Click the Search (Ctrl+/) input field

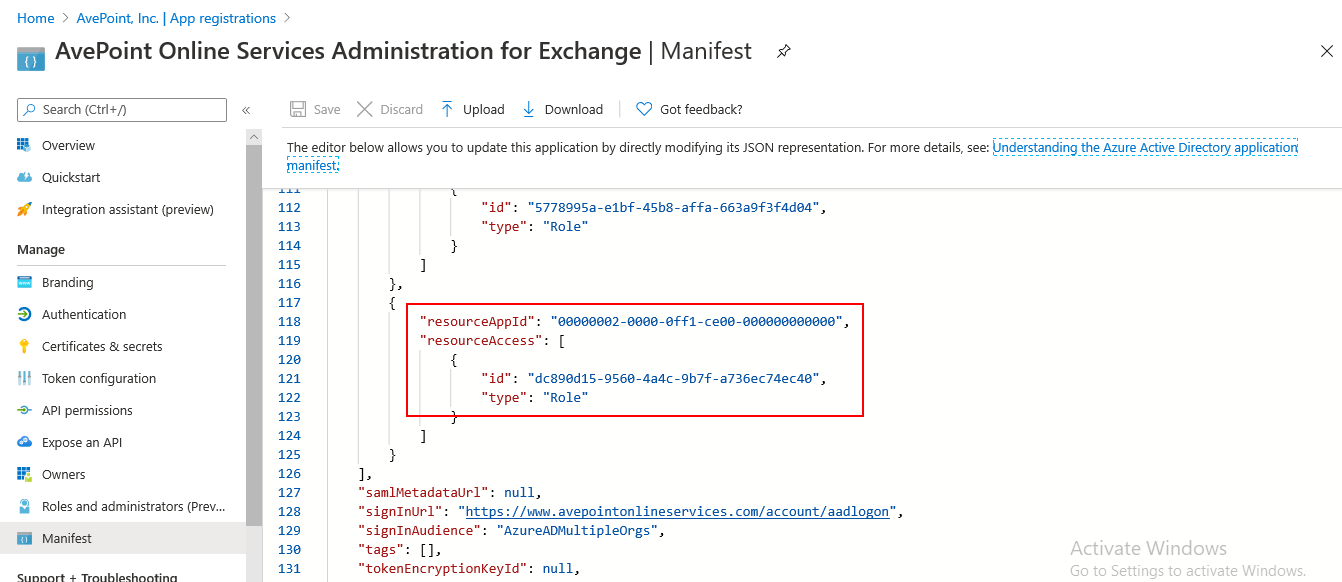(120, 109)
